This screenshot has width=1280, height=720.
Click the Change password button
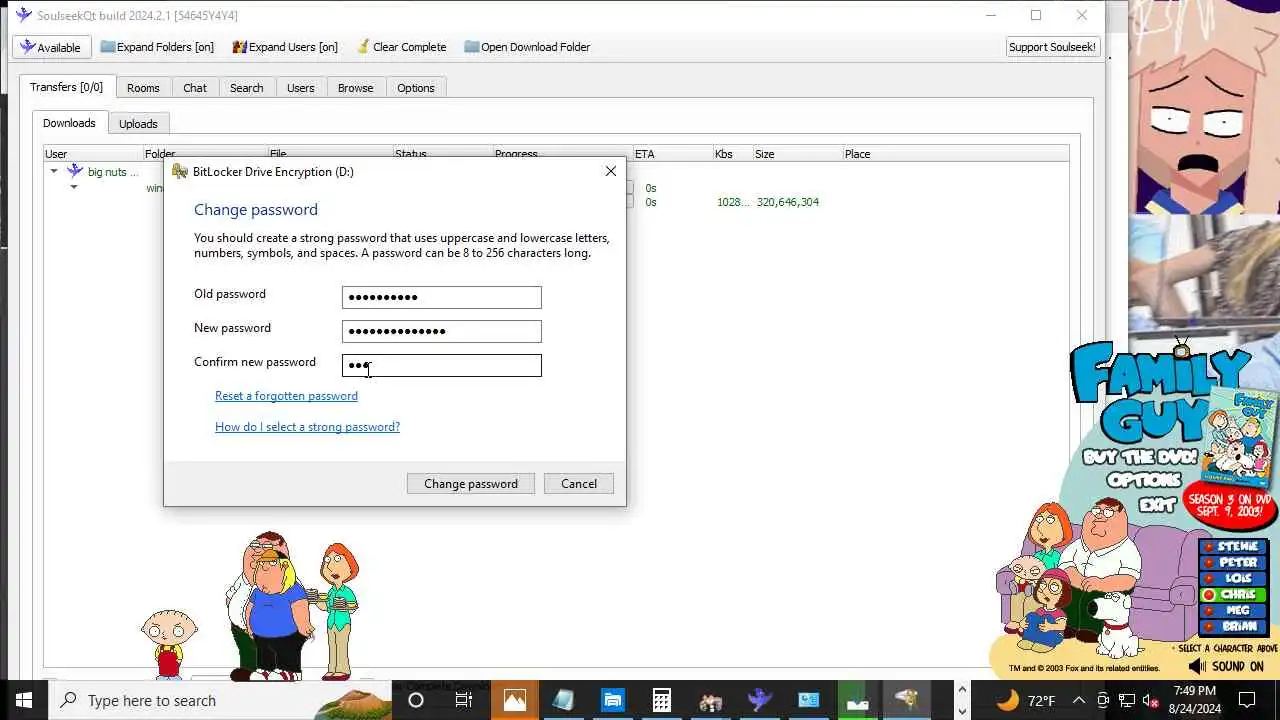click(471, 484)
